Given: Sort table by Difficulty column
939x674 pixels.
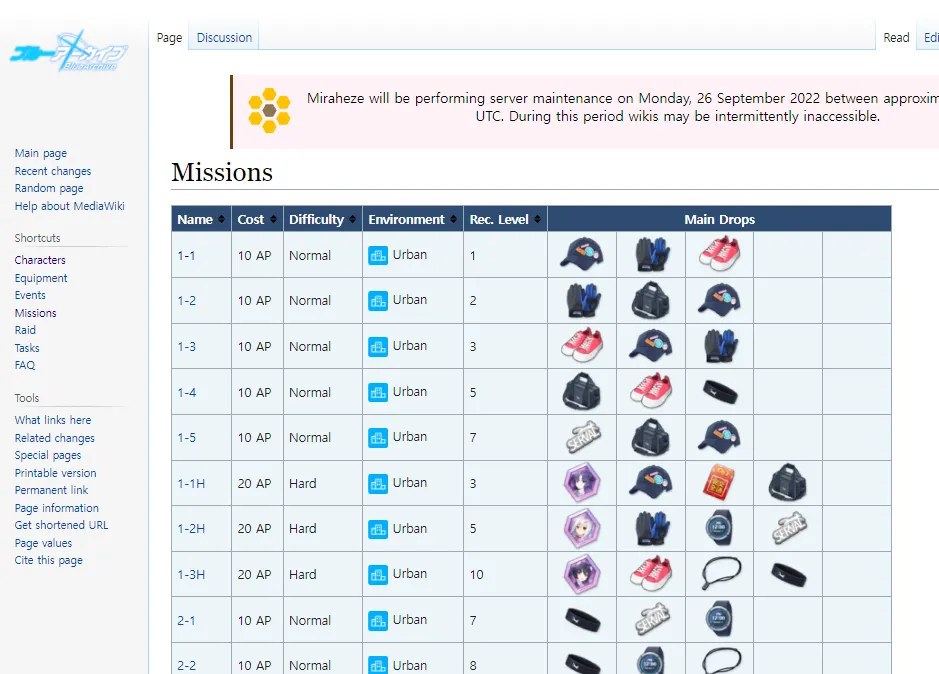Looking at the screenshot, I should point(322,219).
